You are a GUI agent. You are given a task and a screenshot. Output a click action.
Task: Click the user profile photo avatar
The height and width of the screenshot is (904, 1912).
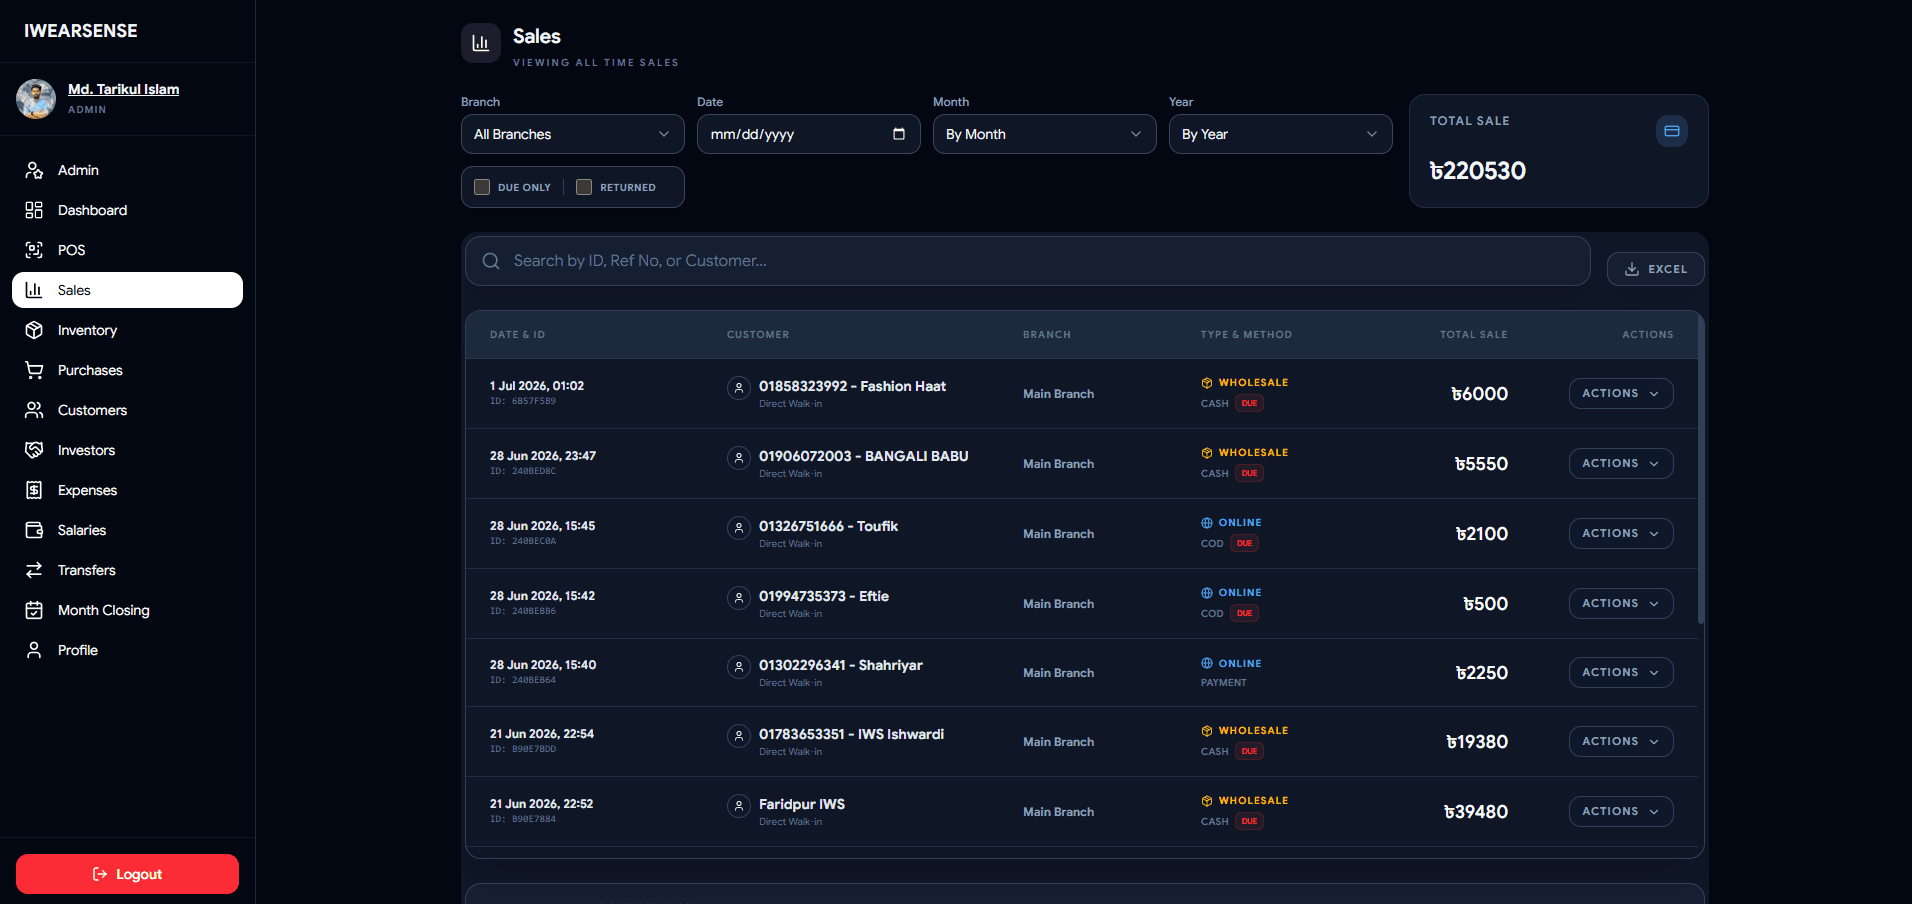36,99
